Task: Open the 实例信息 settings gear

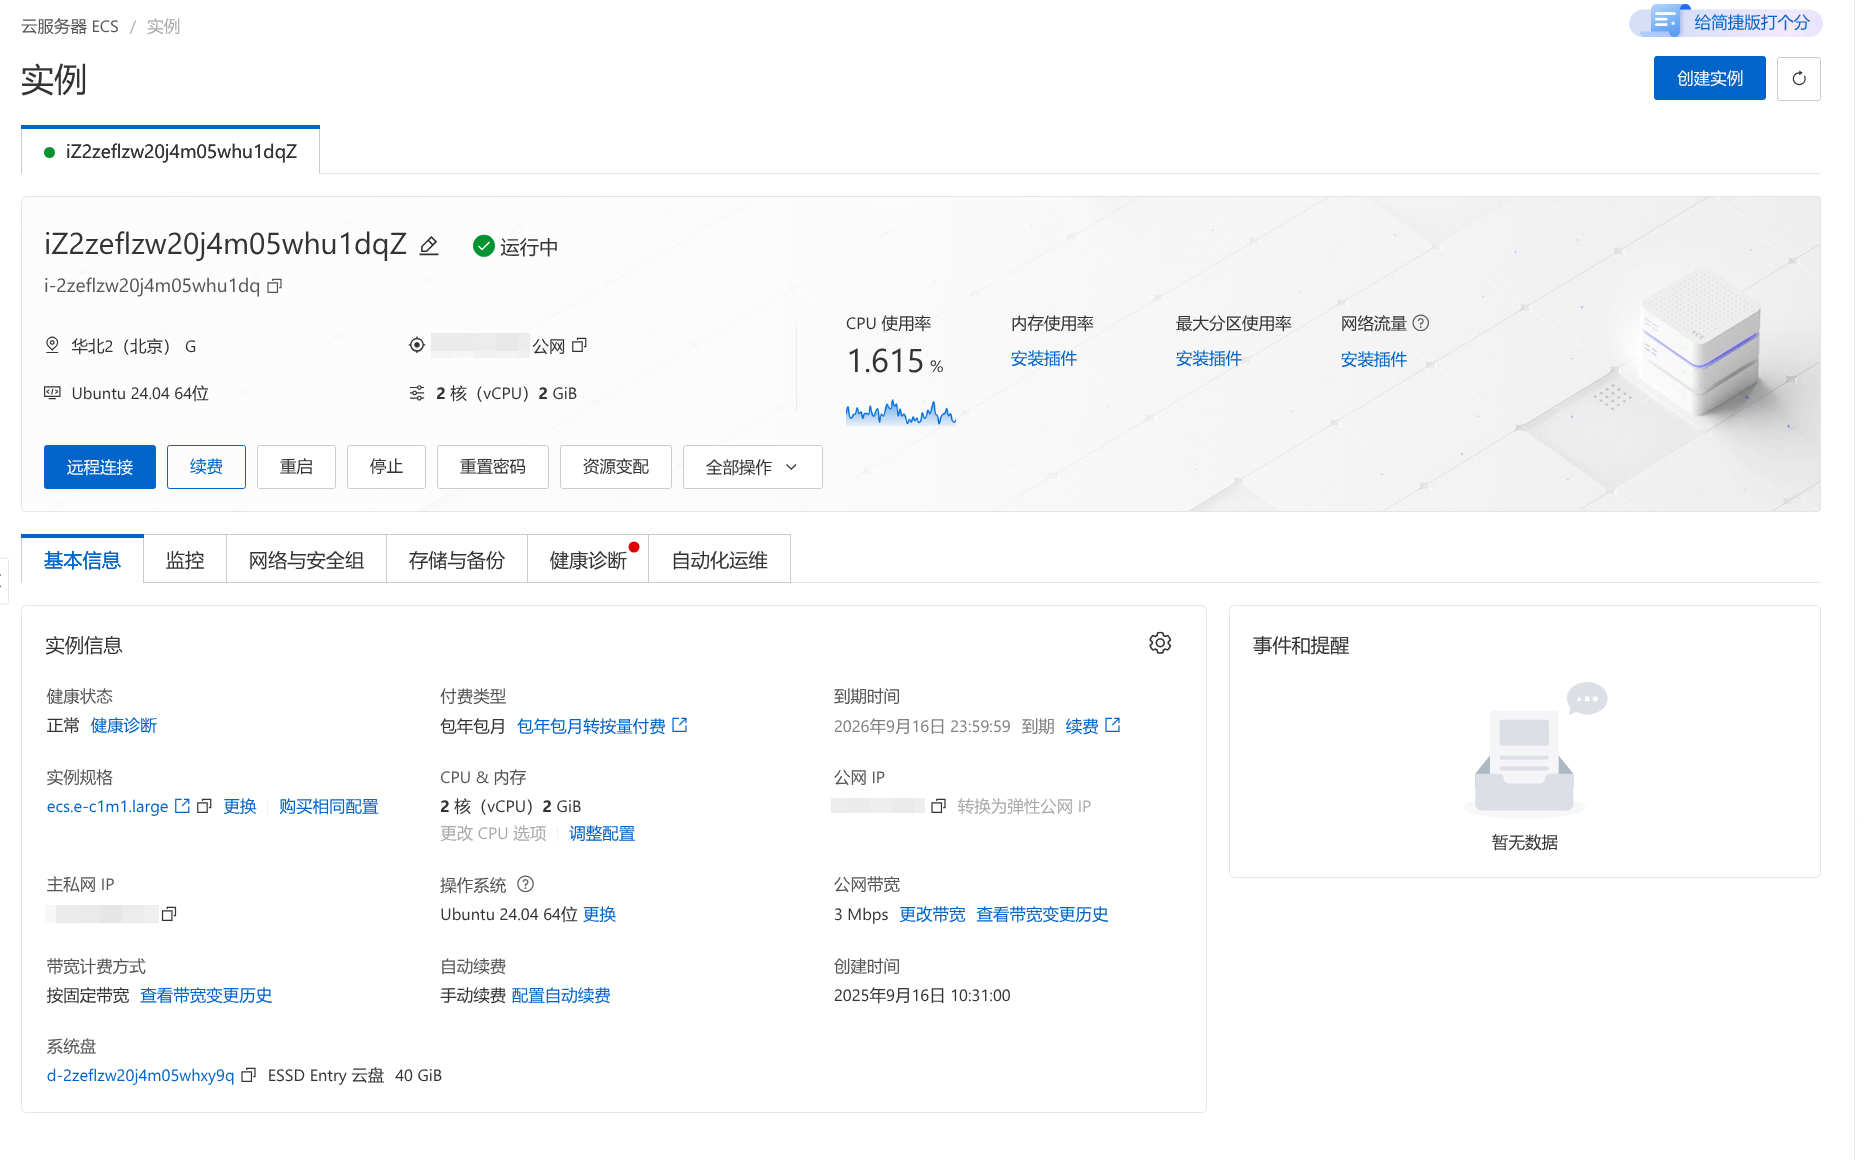Action: coord(1160,643)
